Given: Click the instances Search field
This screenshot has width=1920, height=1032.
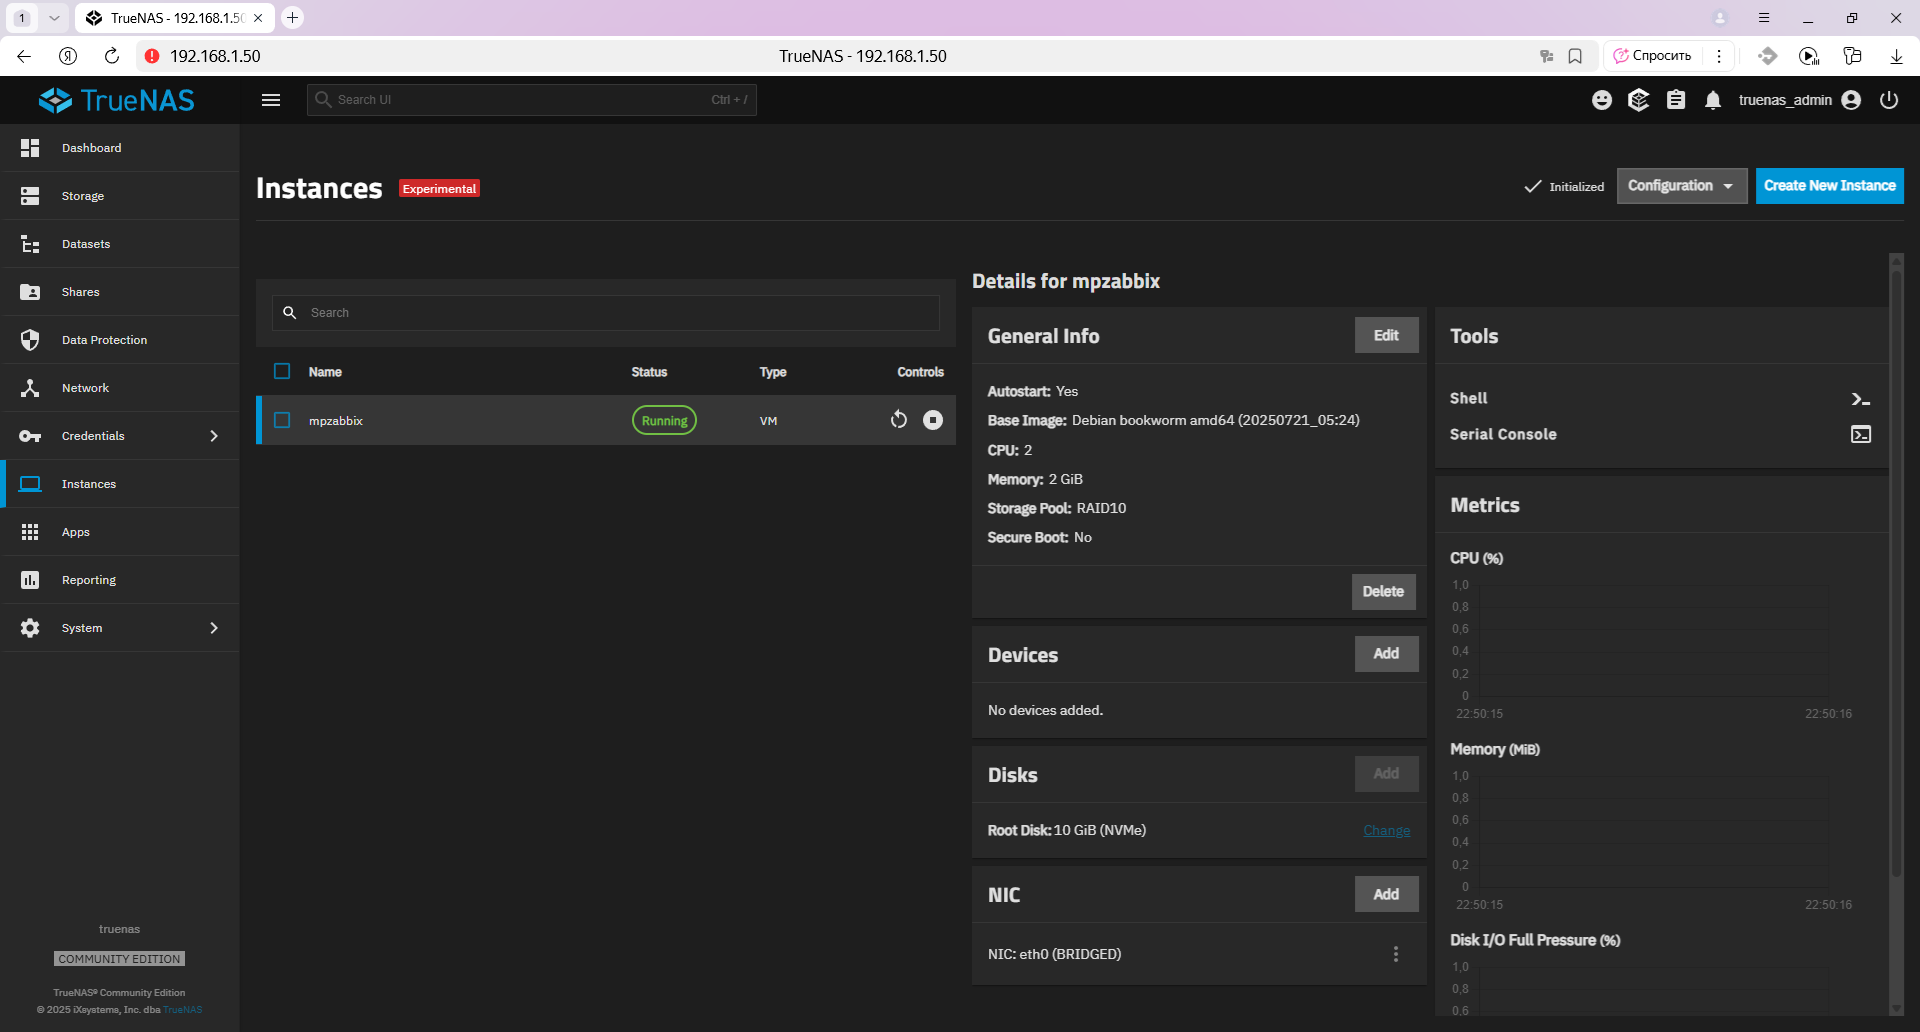Looking at the screenshot, I should click(606, 313).
